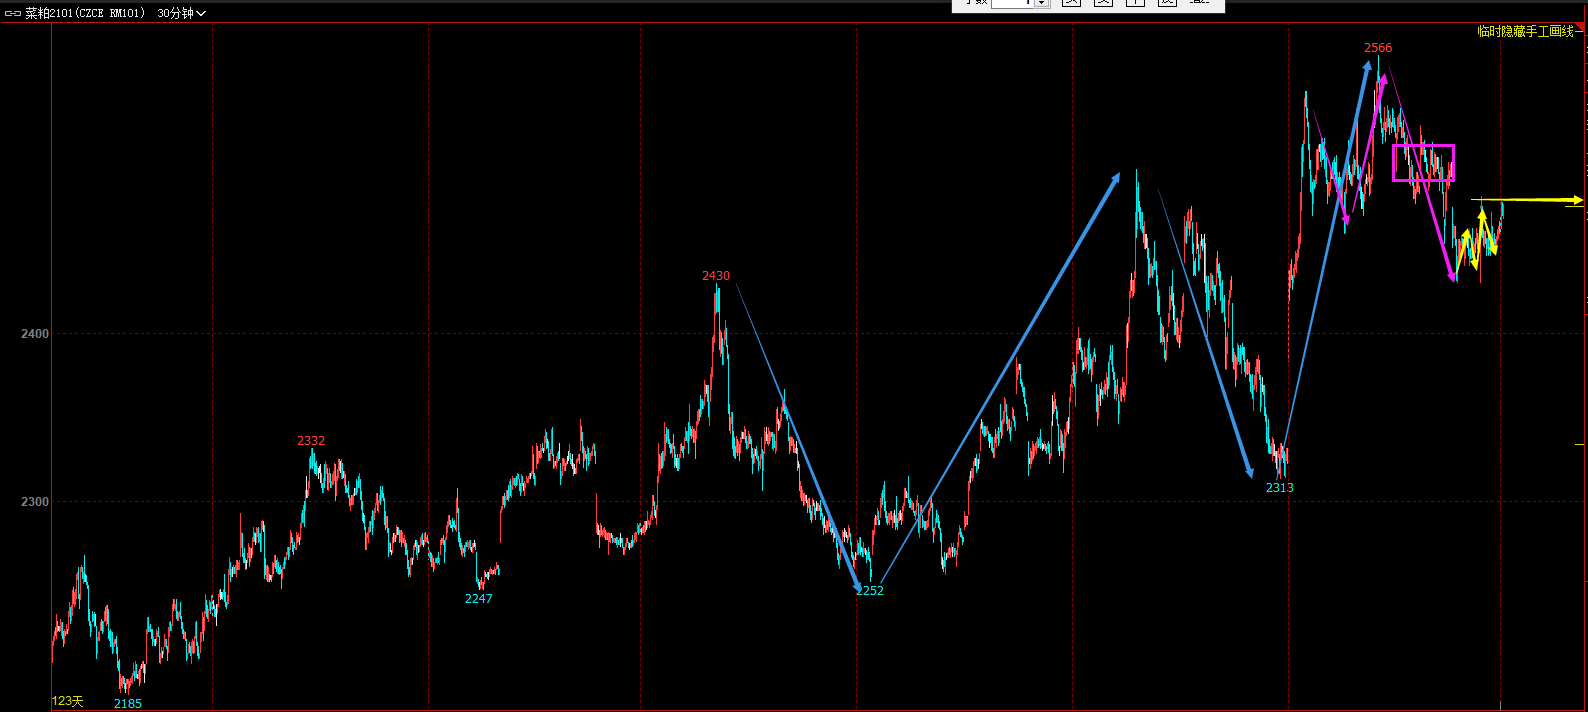Click the 2566 high price label
Screen dimensions: 1588x712
(x=1378, y=48)
